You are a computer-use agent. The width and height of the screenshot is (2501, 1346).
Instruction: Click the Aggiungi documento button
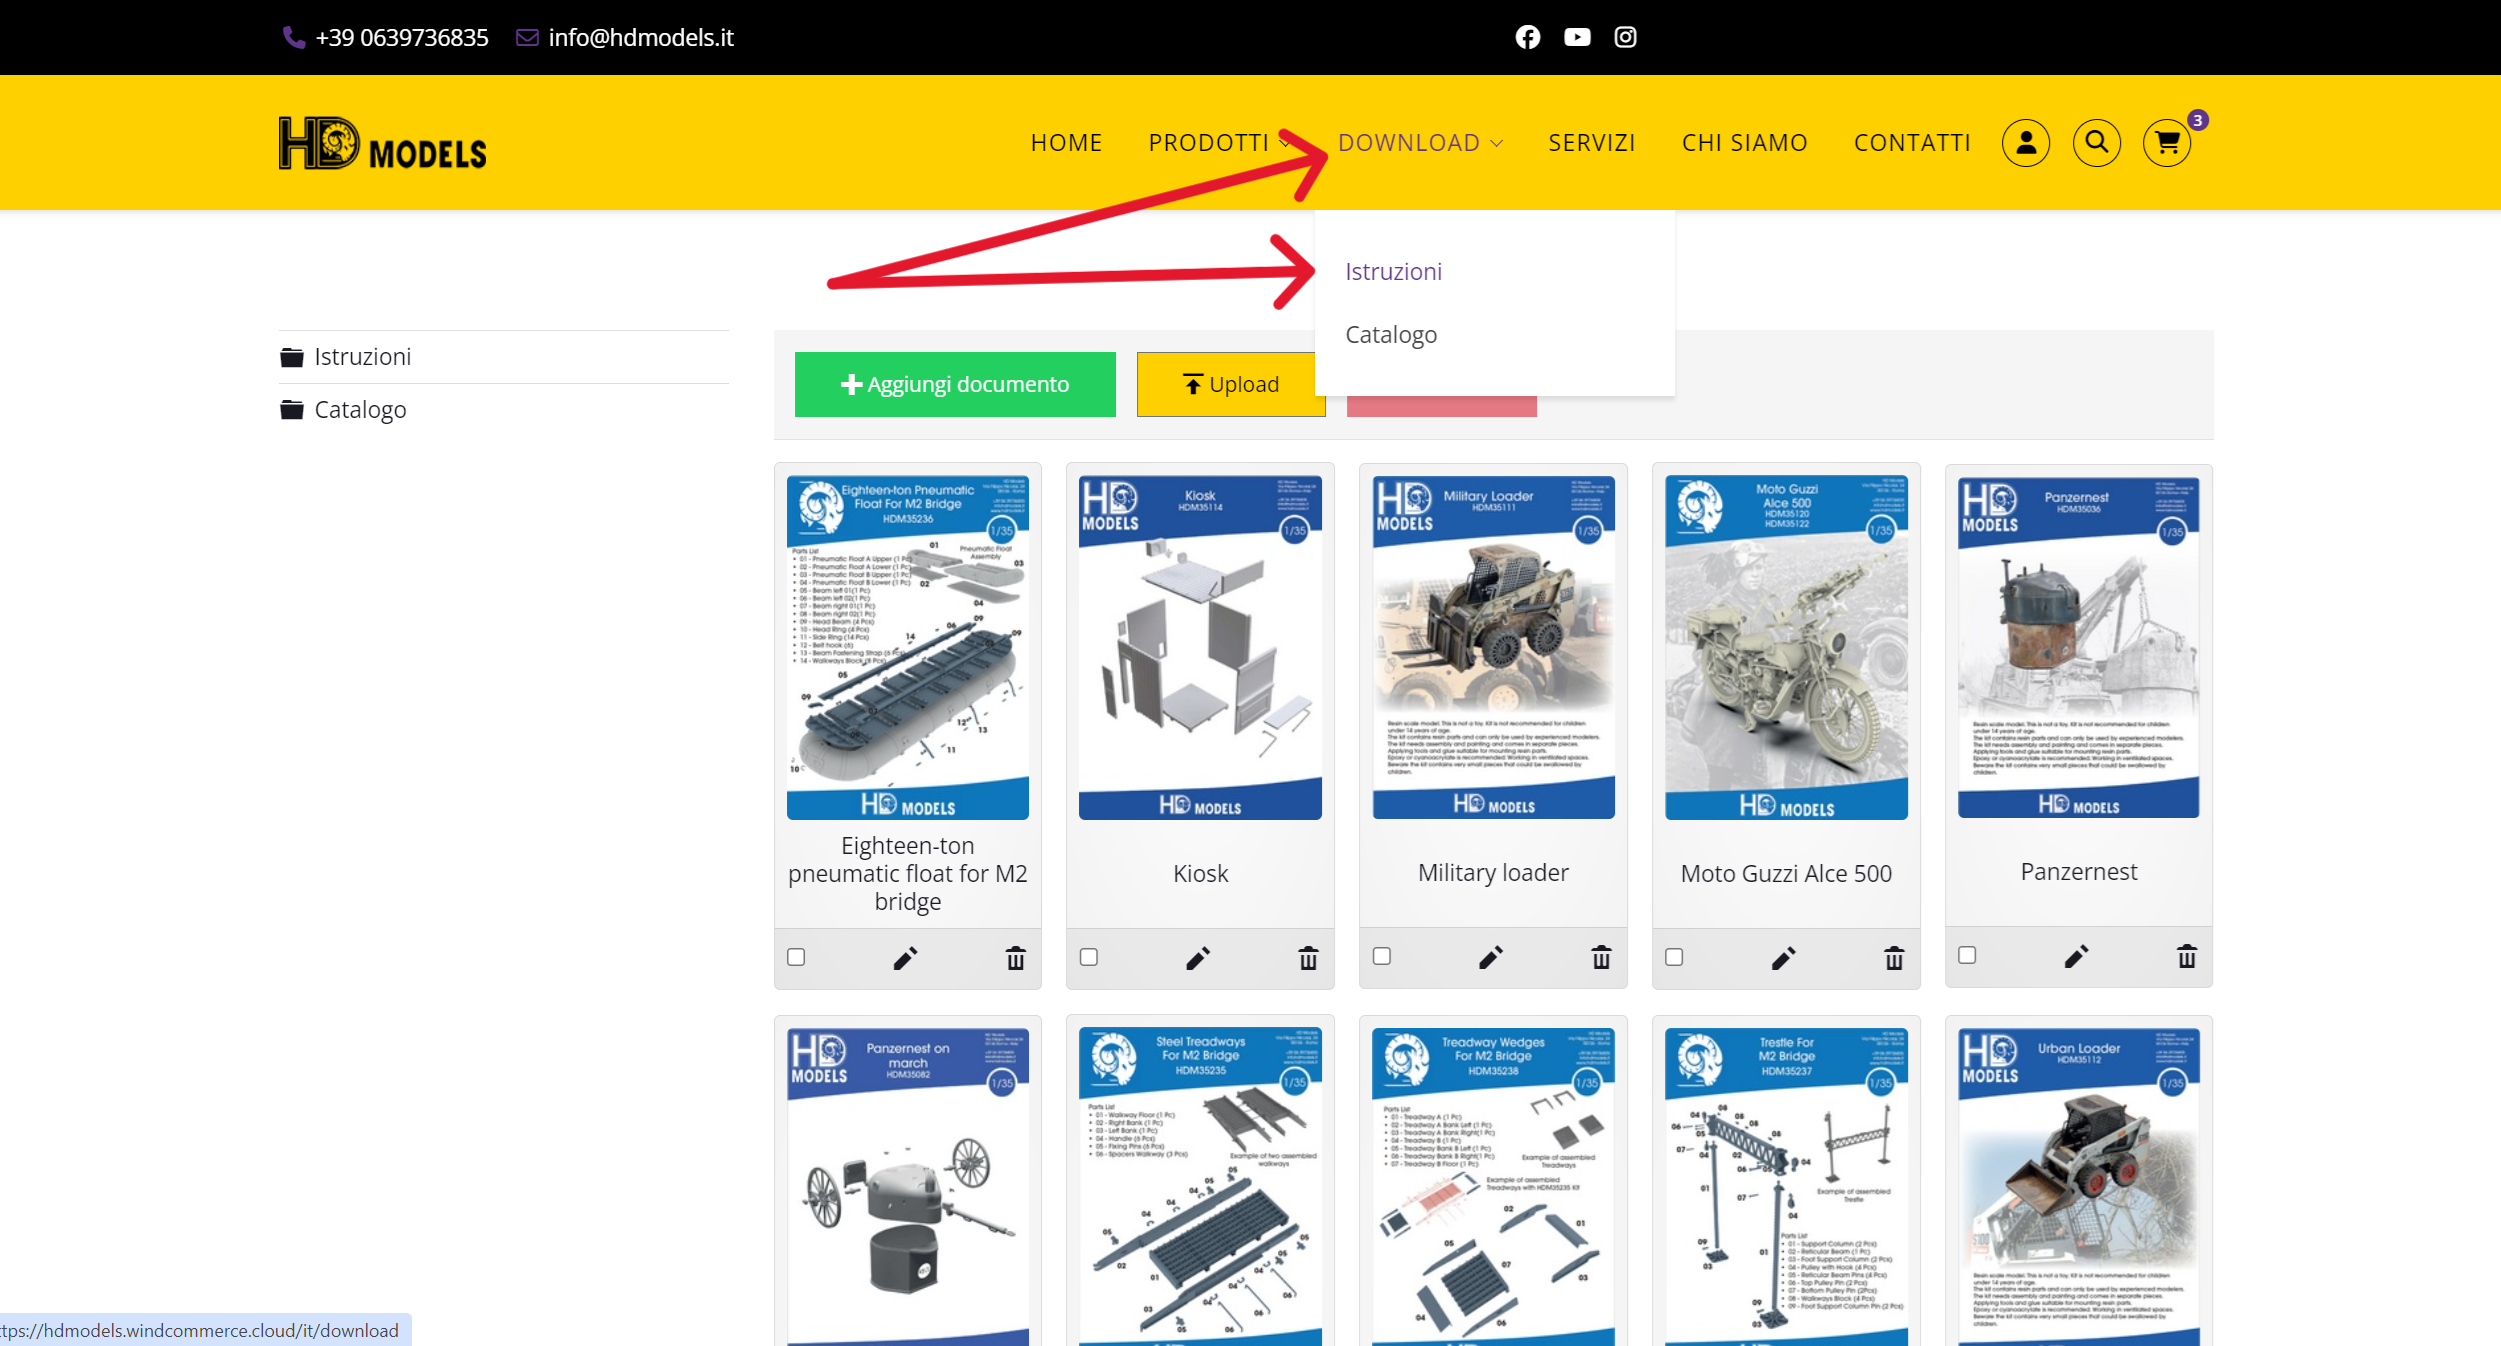click(955, 384)
